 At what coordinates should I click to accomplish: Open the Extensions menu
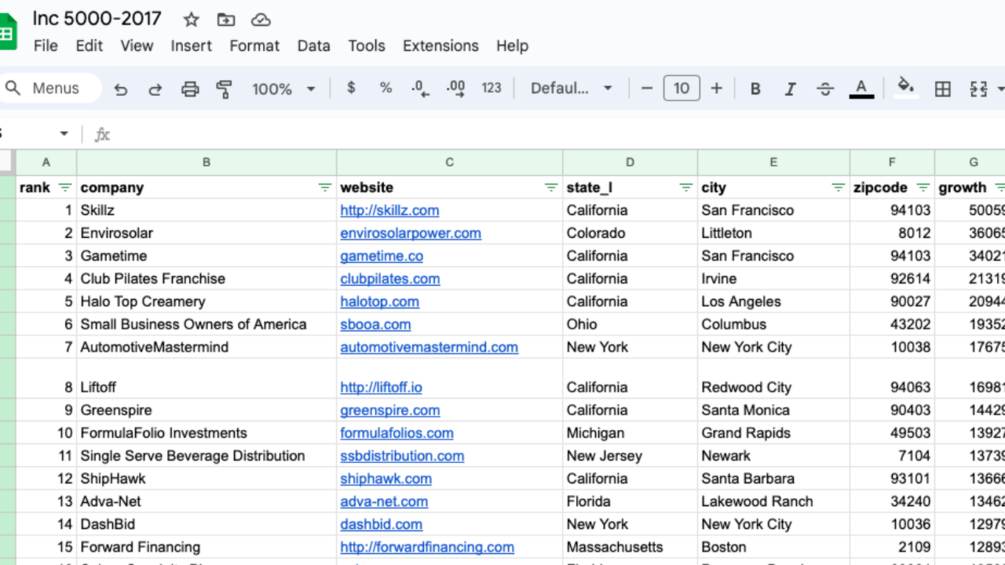(x=440, y=46)
